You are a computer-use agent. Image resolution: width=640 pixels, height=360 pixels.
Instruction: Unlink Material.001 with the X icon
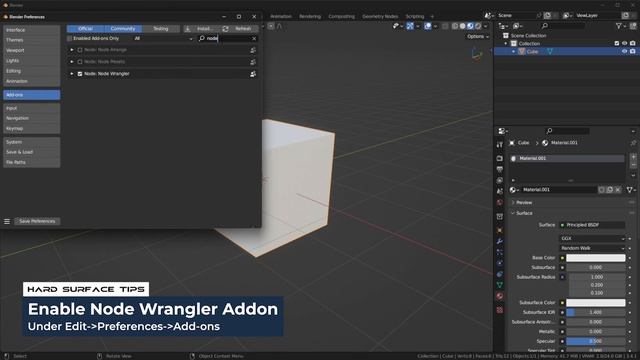pyautogui.click(x=618, y=190)
